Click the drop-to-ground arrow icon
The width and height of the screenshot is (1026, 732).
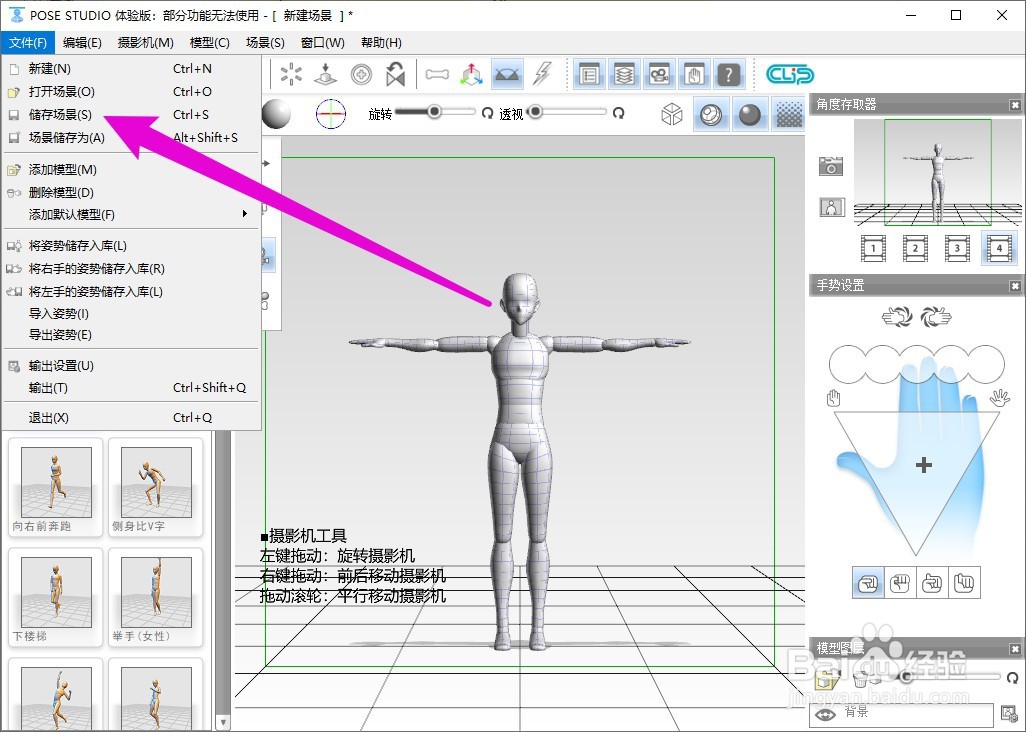pos(325,75)
